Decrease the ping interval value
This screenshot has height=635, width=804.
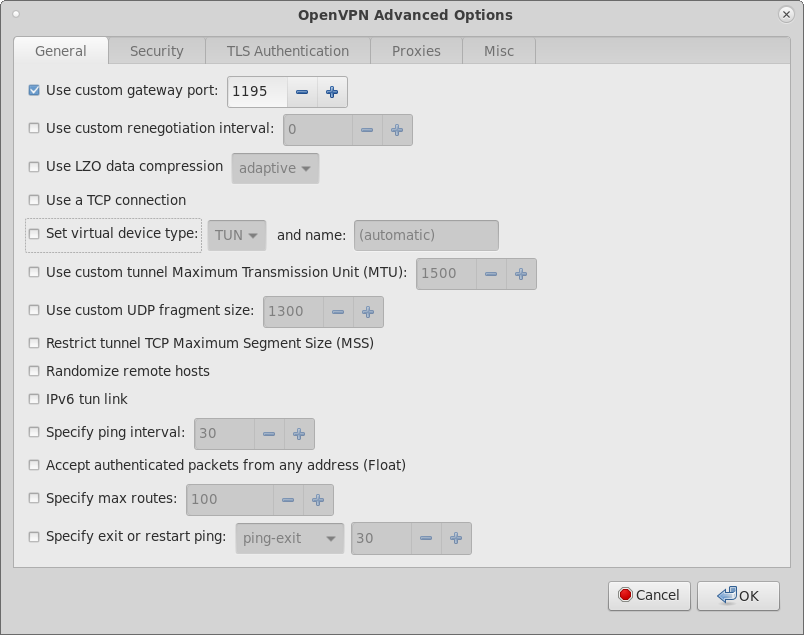[x=269, y=434]
